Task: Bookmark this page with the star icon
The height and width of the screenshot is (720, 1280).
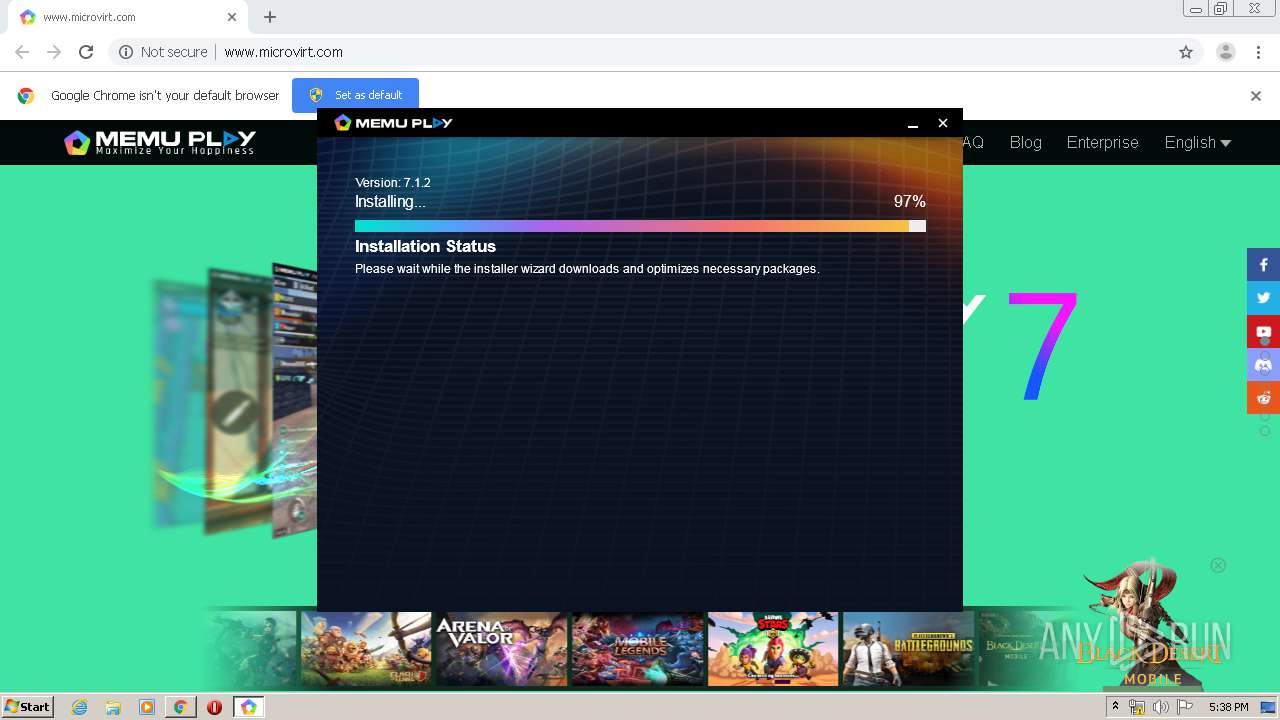Action: pyautogui.click(x=1186, y=52)
